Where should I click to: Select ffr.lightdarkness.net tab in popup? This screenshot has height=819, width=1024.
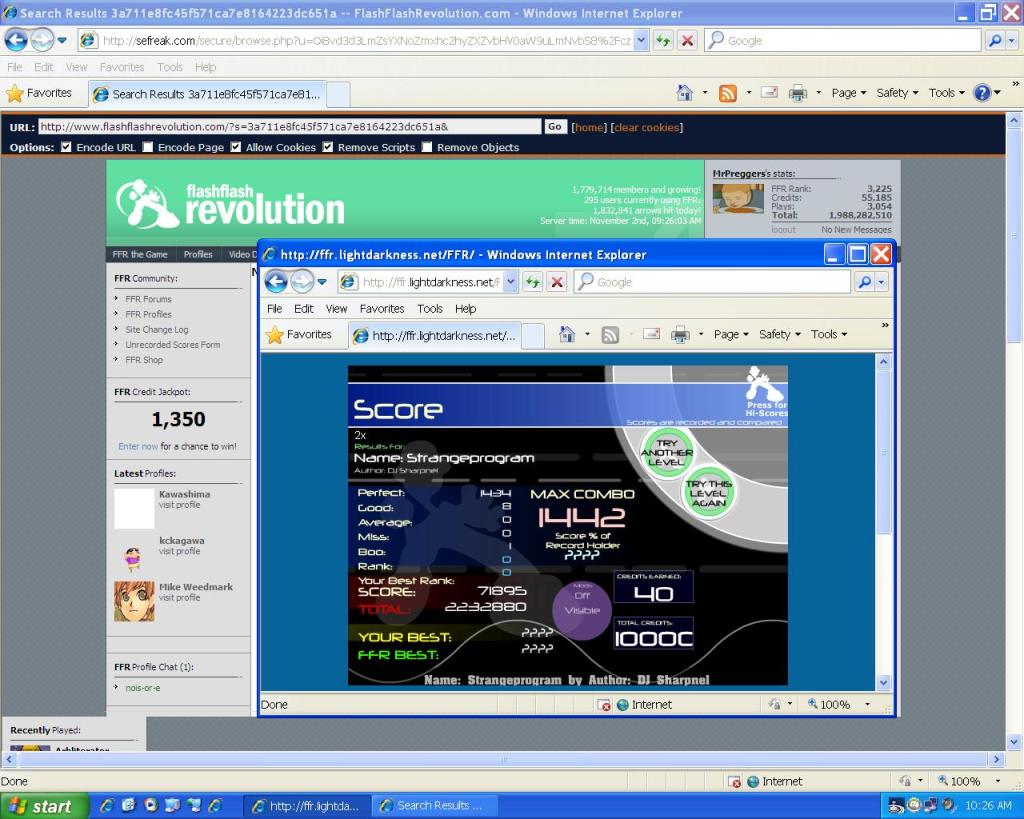(434, 336)
